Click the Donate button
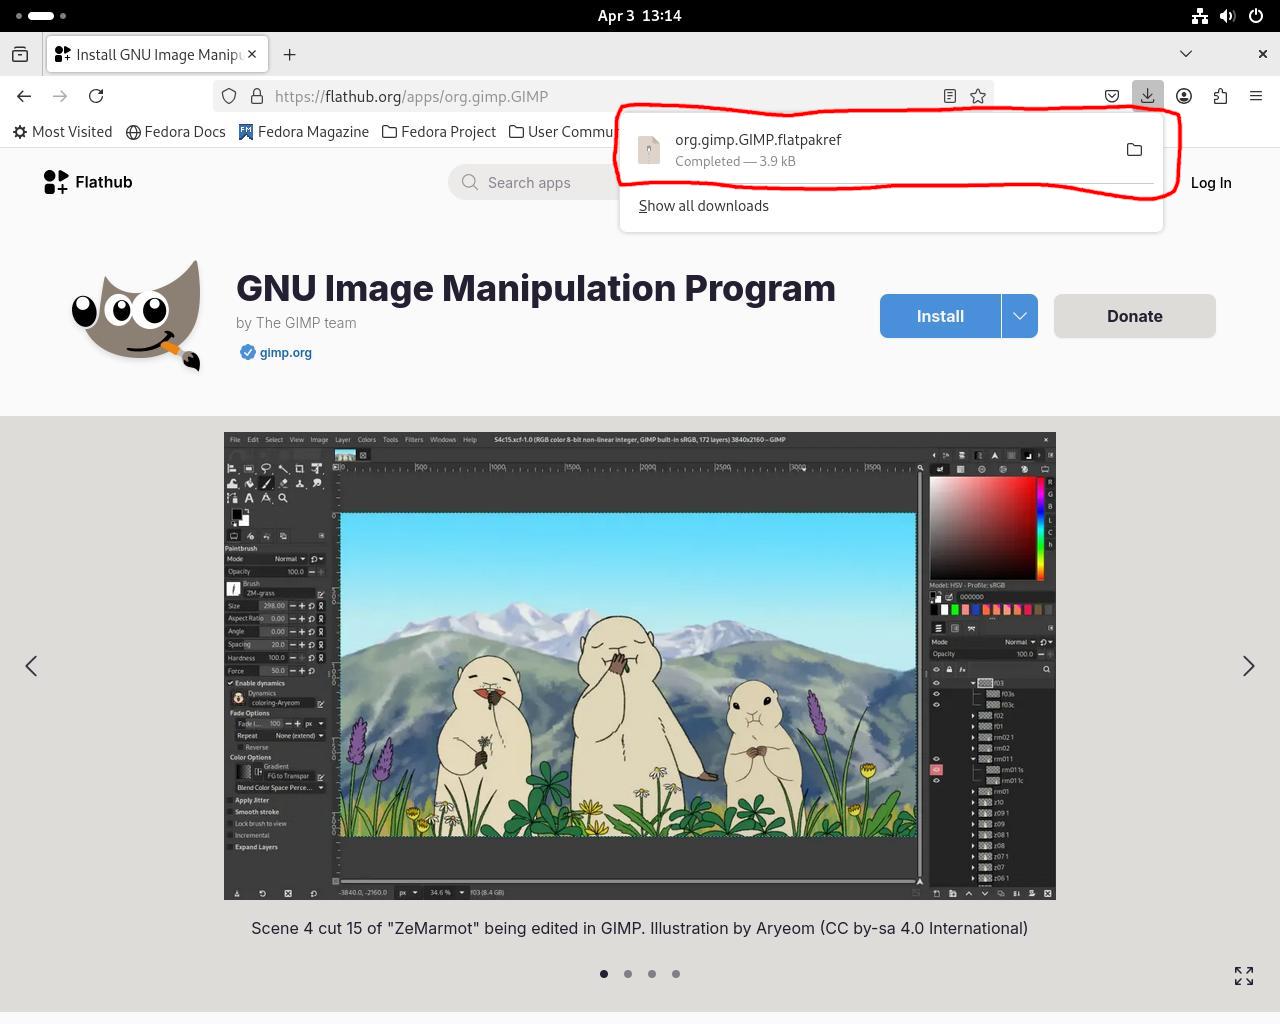This screenshot has width=1280, height=1024. [x=1135, y=316]
